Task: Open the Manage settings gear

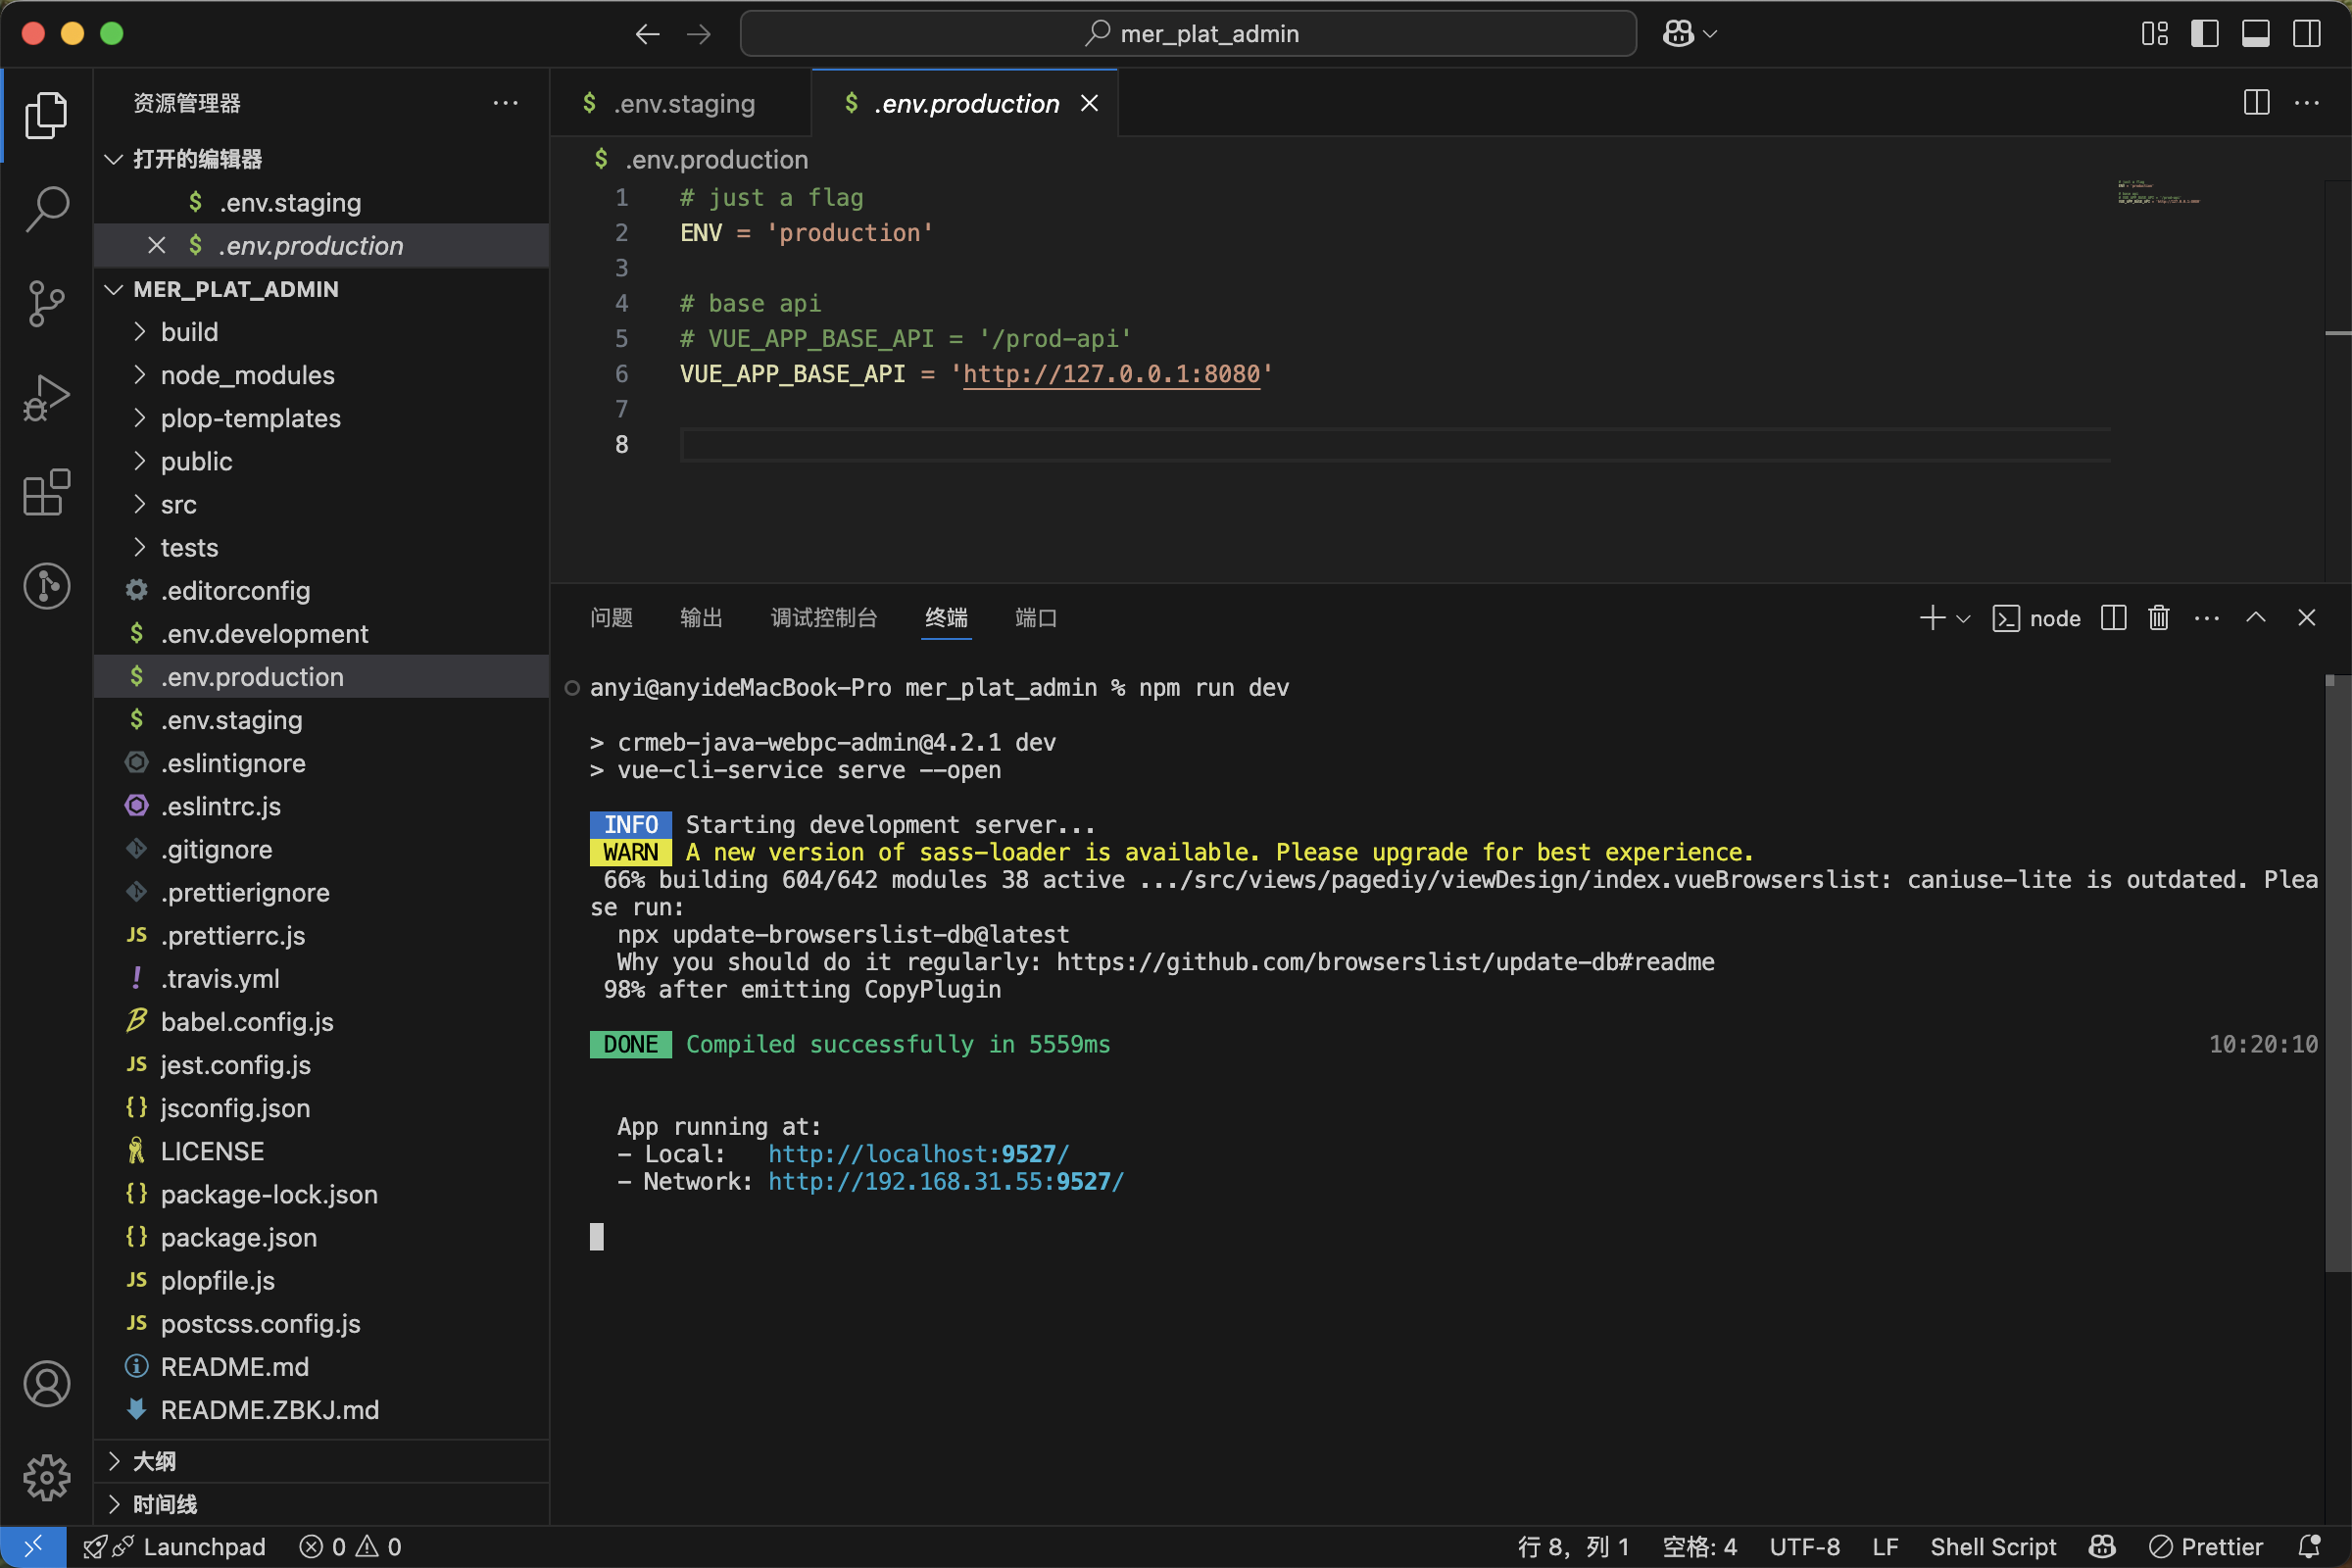Action: coord(46,1477)
